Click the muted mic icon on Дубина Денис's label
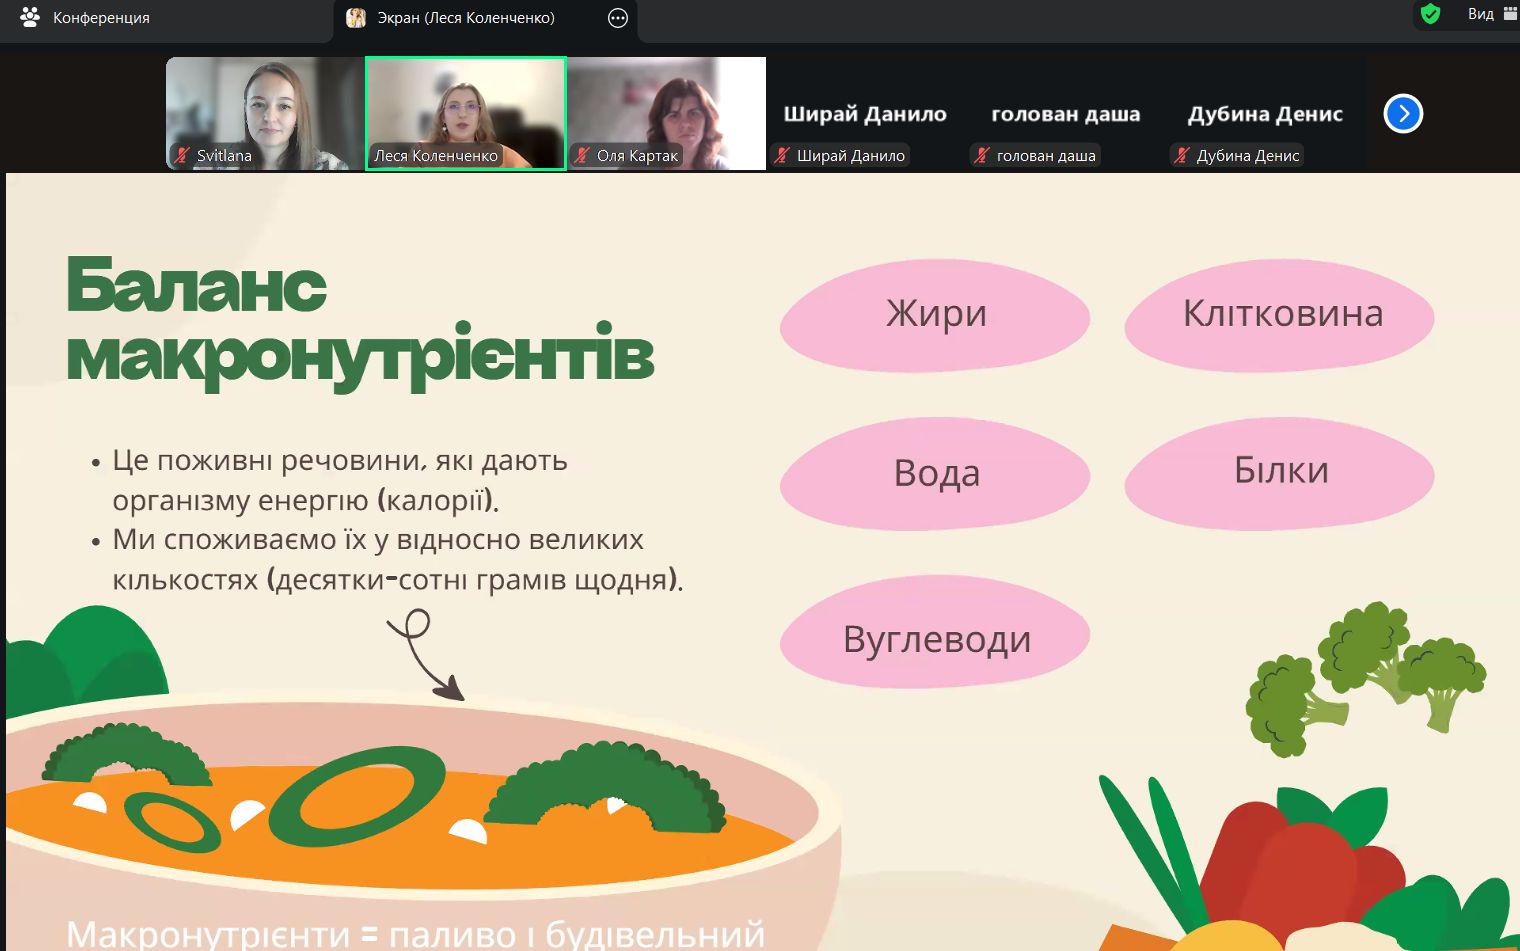The image size is (1520, 951). 1182,155
